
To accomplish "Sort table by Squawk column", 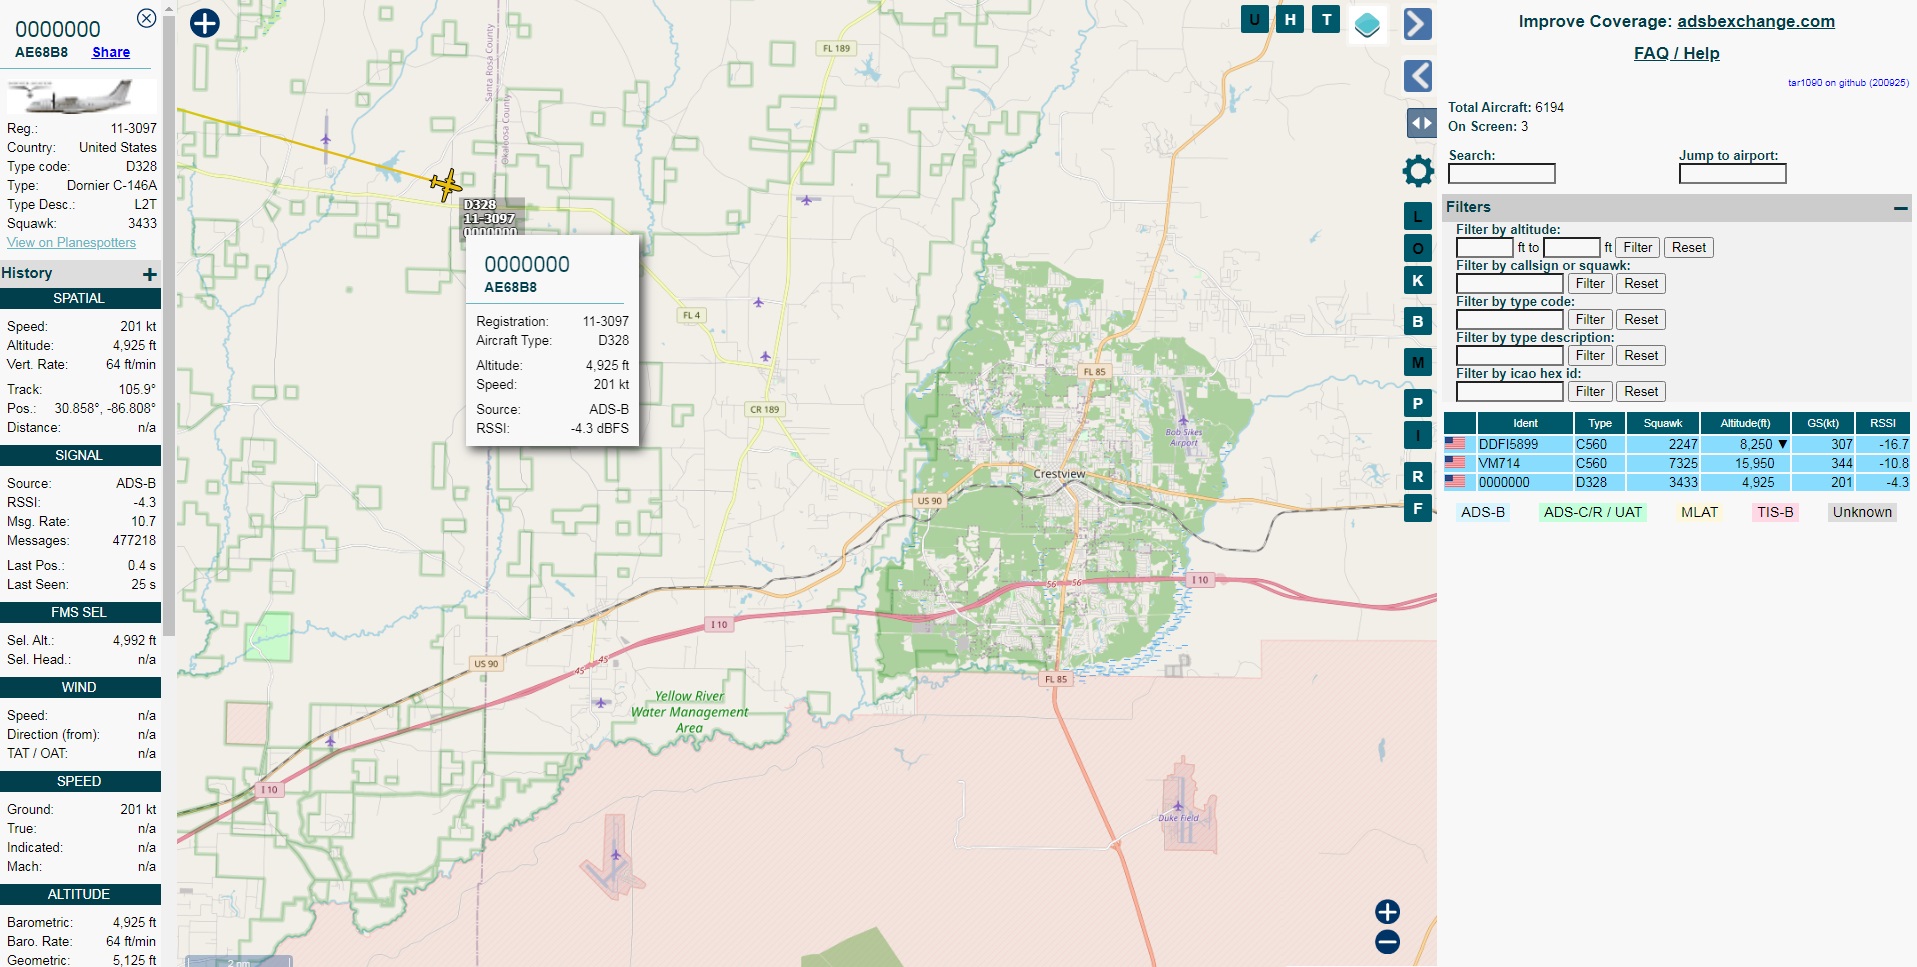I will point(1663,423).
